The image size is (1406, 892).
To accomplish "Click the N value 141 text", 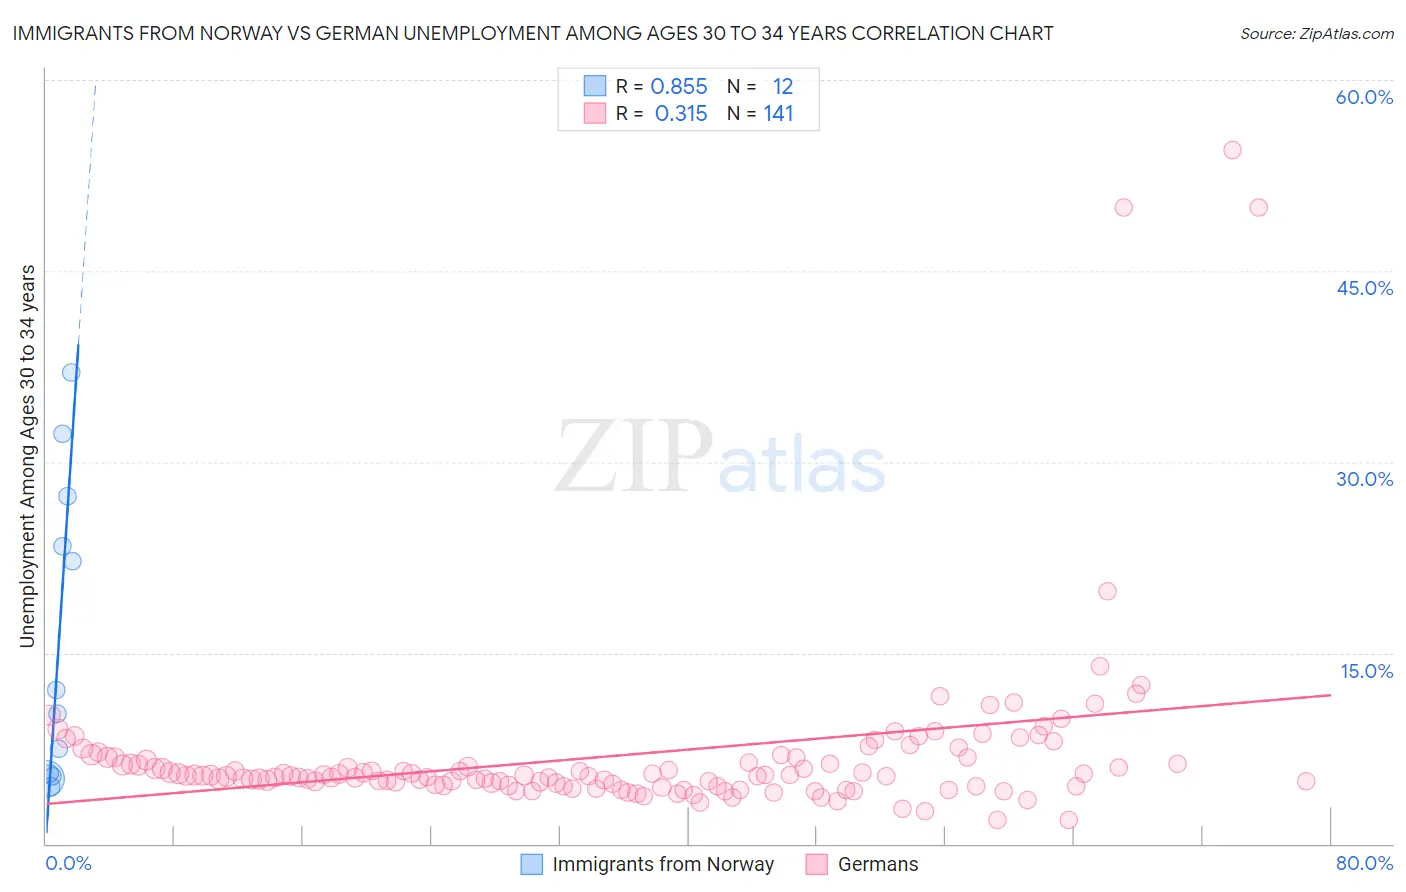I will pyautogui.click(x=778, y=113).
